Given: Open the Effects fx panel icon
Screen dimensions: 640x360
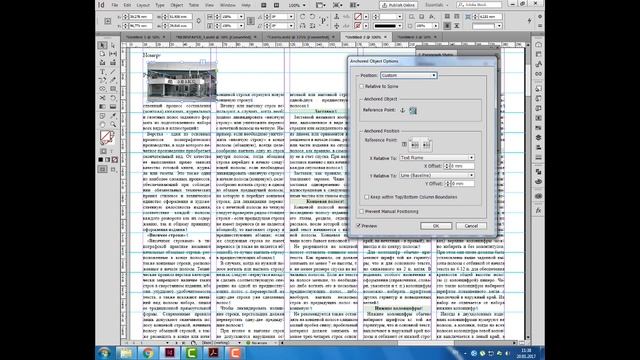Looking at the screenshot, I should [538, 211].
